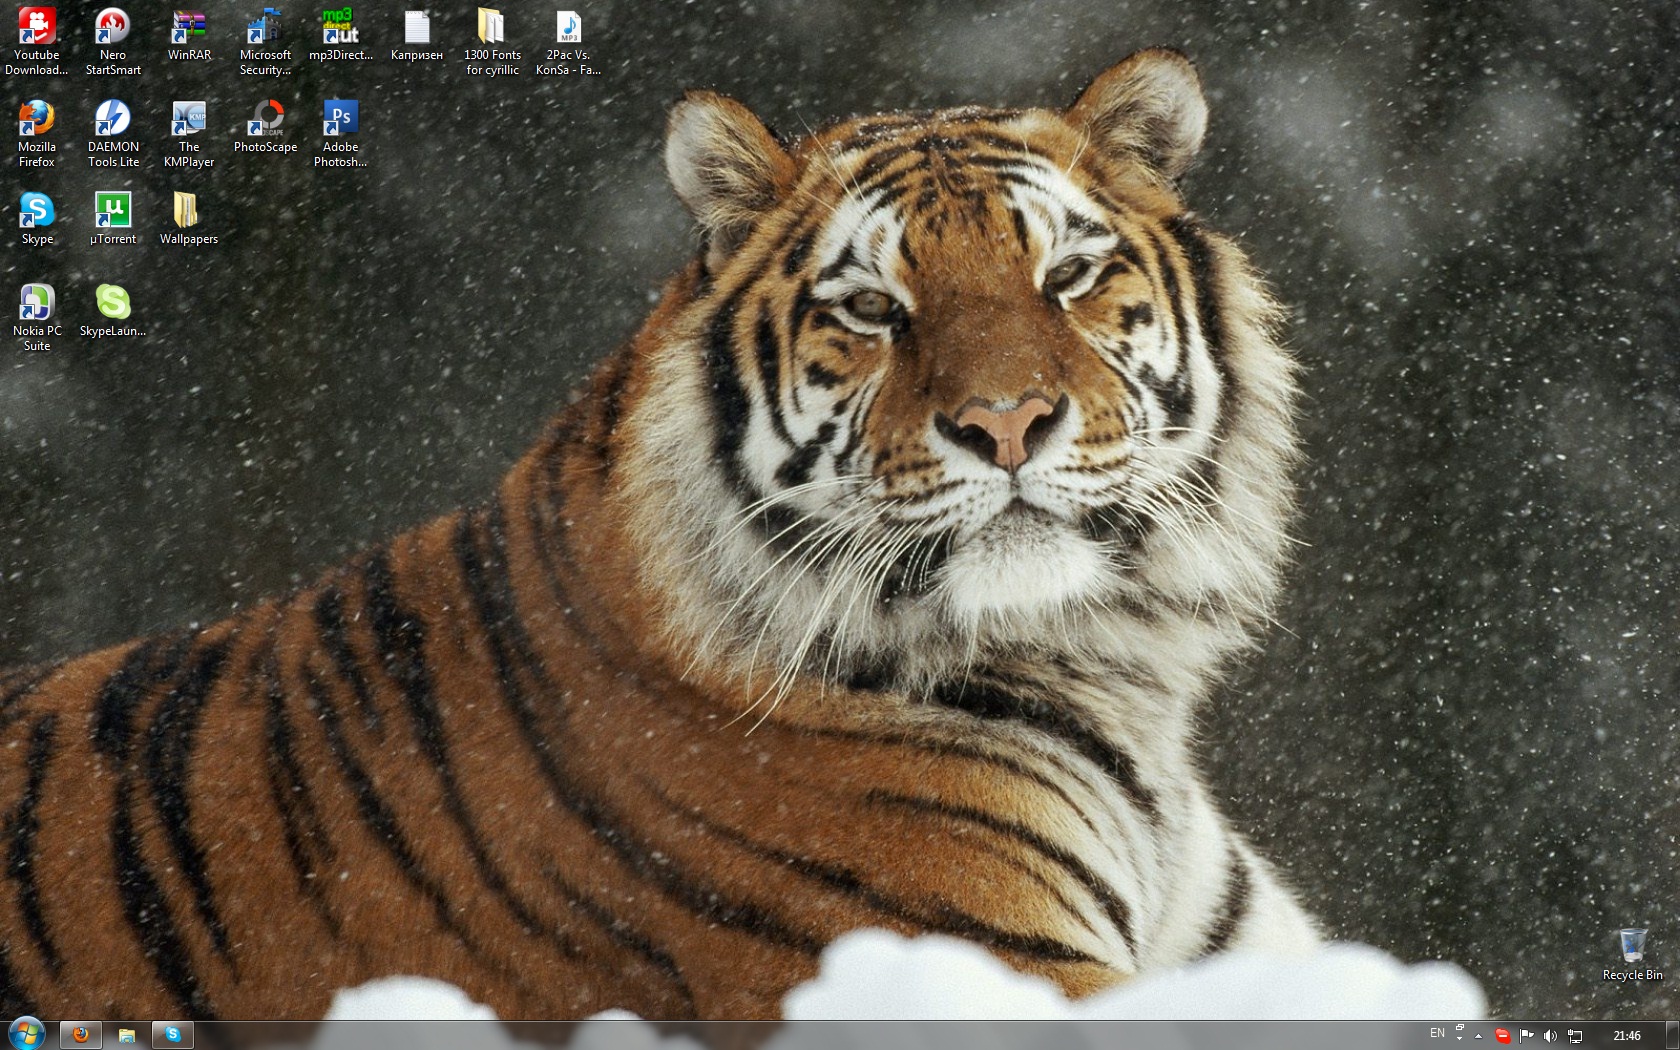1680x1050 pixels.
Task: Select the Mozilla Firefox desktop icon
Action: pos(37,134)
